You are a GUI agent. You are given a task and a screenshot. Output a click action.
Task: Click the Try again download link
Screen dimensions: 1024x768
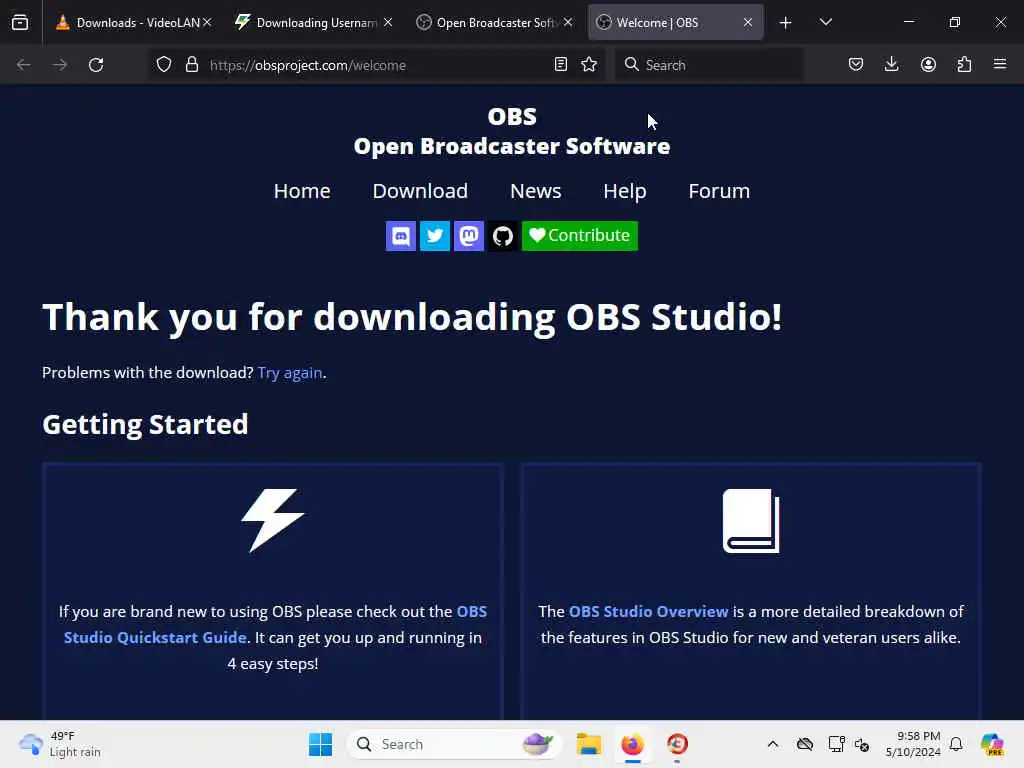[x=290, y=373]
